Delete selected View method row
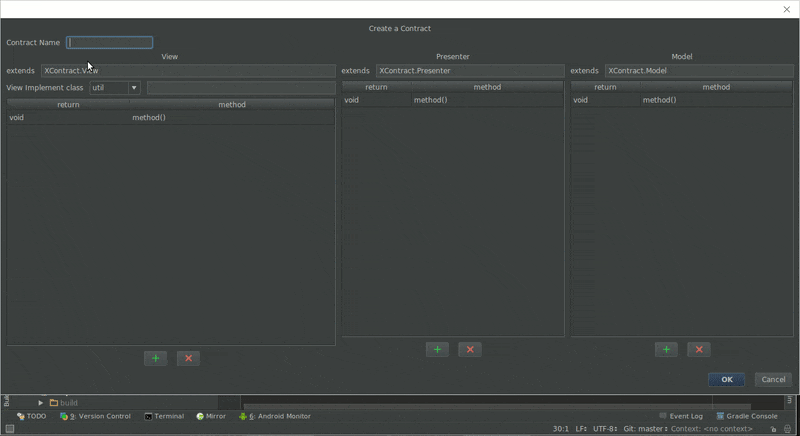The width and height of the screenshot is (800, 436). tap(188, 358)
